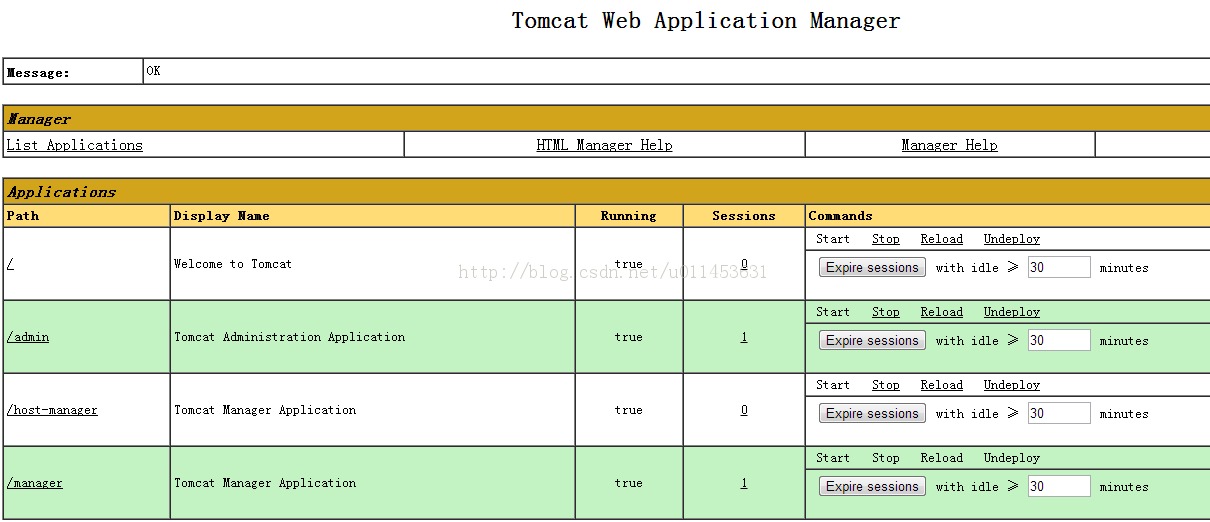Click the Display Name column header

[x=222, y=216]
